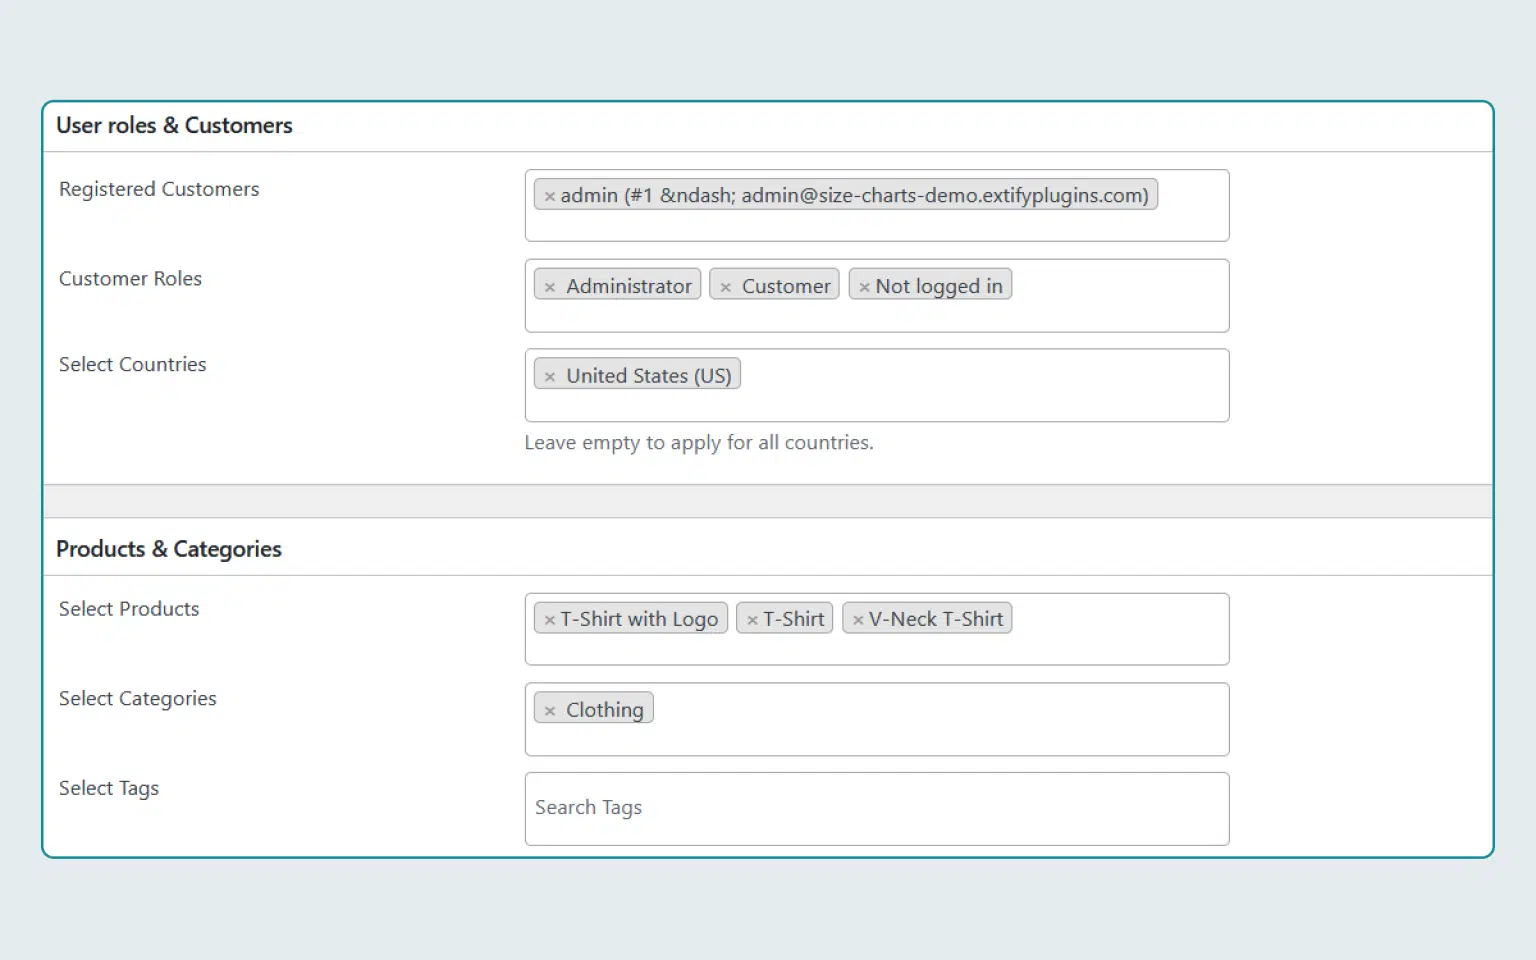This screenshot has height=960, width=1536.
Task: Click the User roles & Customers heading
Action: 174,126
